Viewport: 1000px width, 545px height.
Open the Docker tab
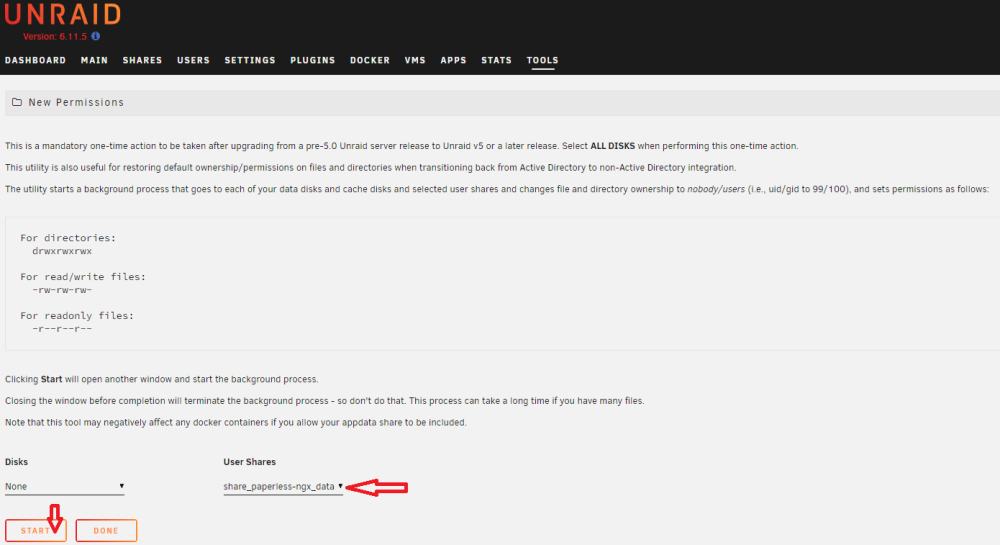(370, 60)
